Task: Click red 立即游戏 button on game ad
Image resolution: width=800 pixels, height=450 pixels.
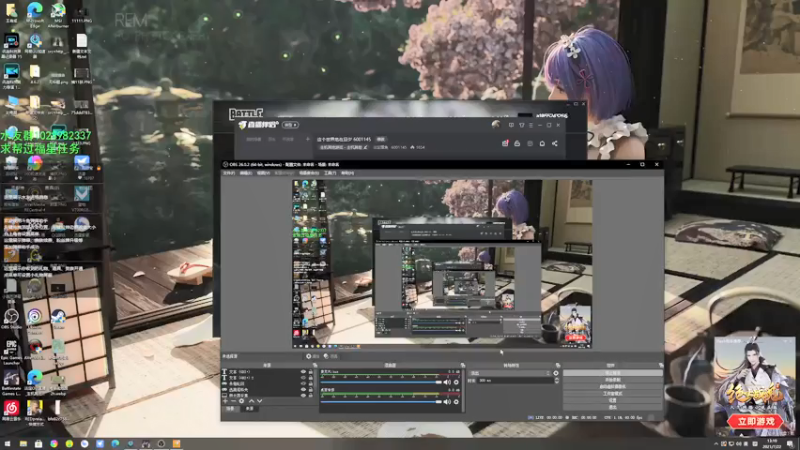Action: (755, 421)
